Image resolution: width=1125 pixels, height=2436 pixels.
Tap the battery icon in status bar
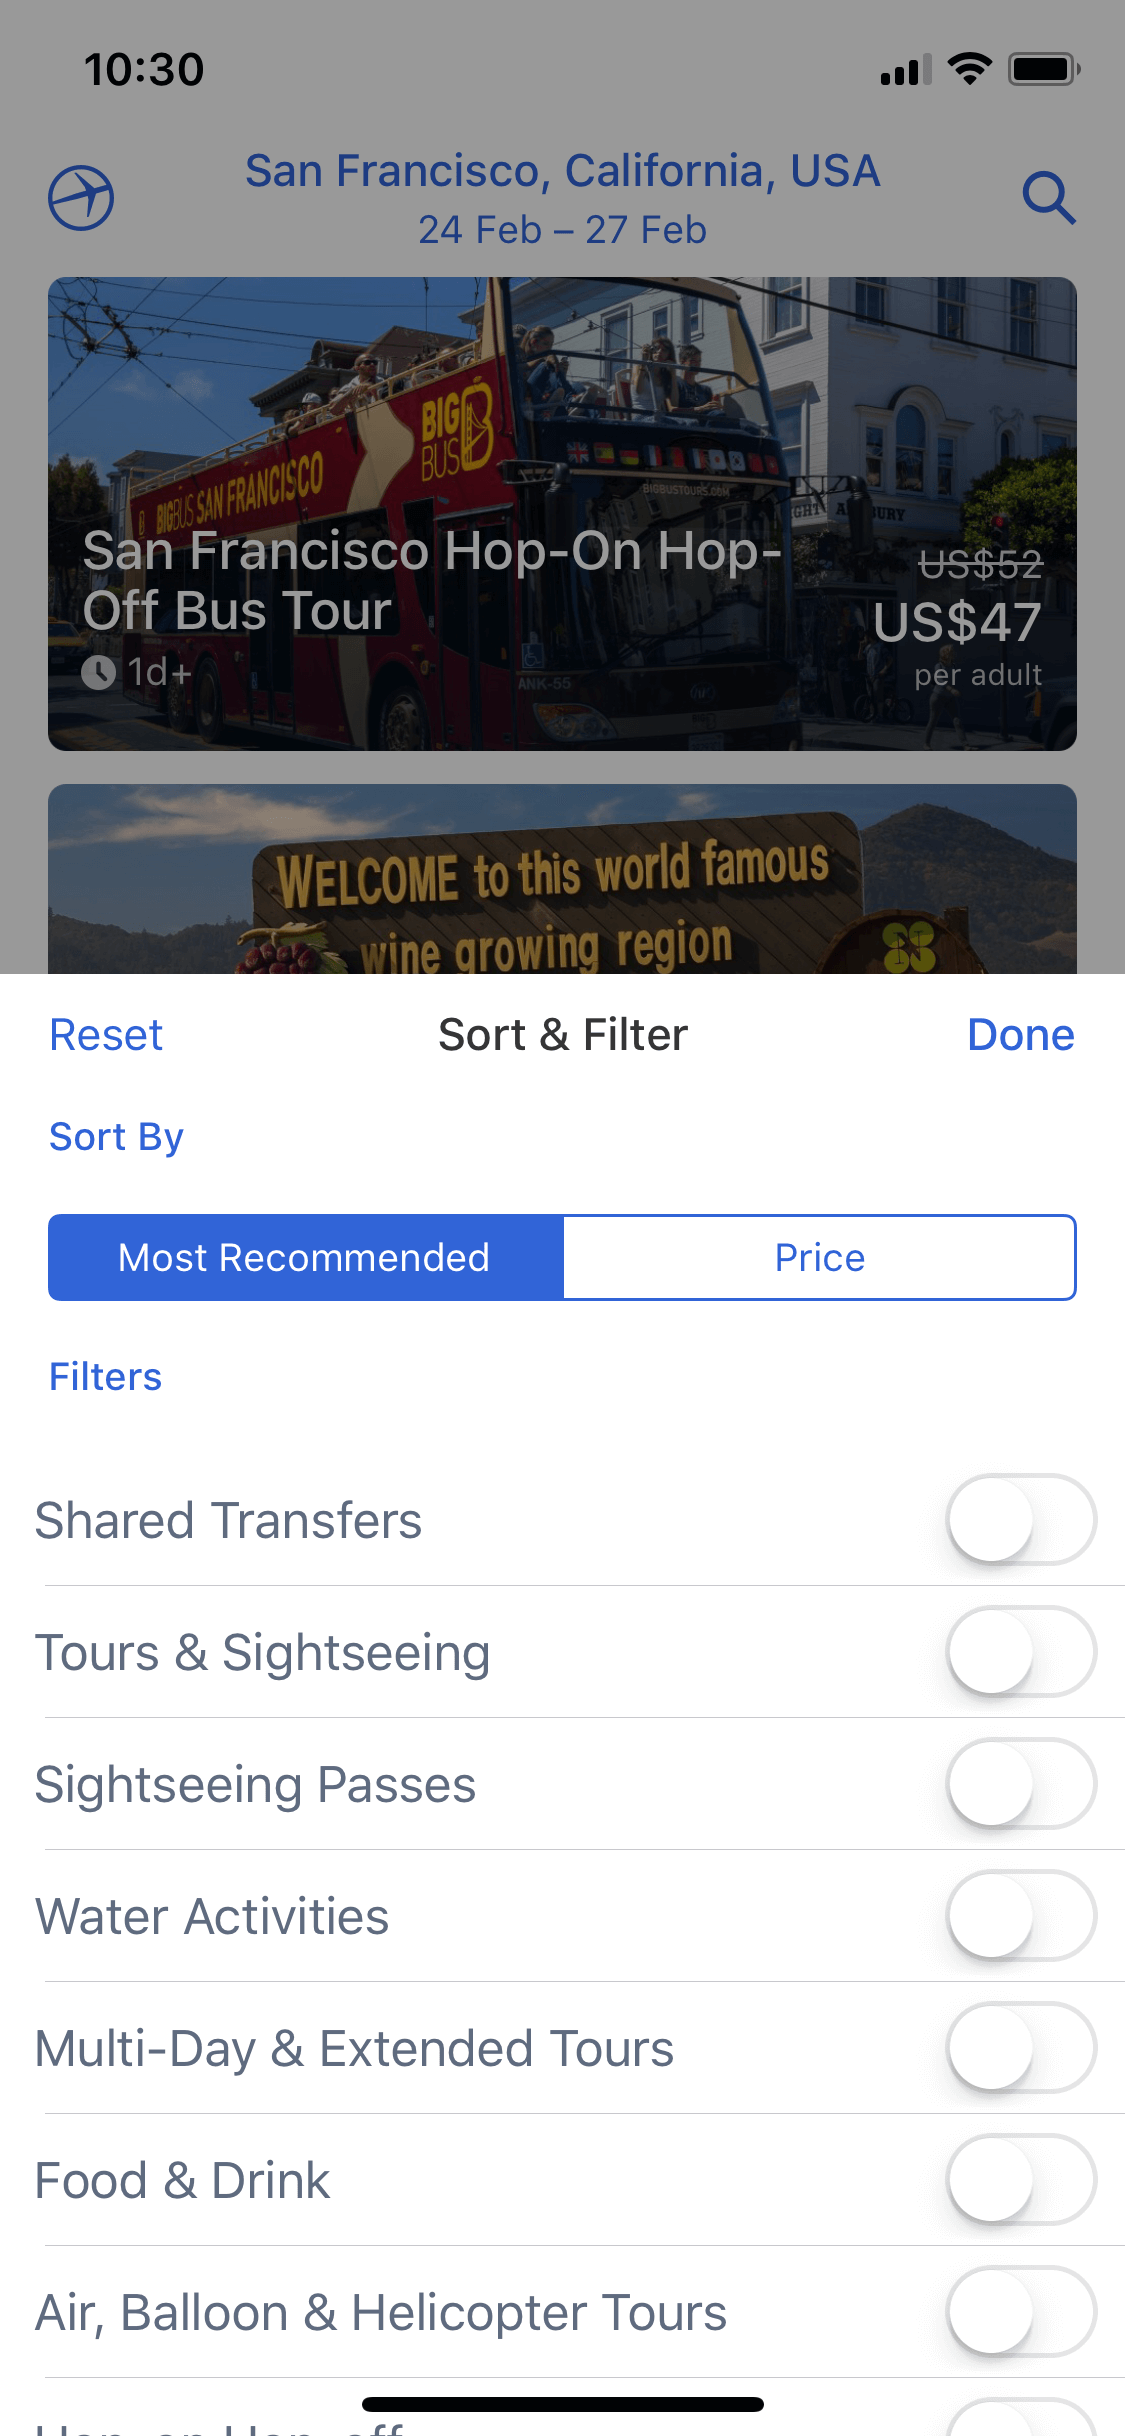[1044, 69]
